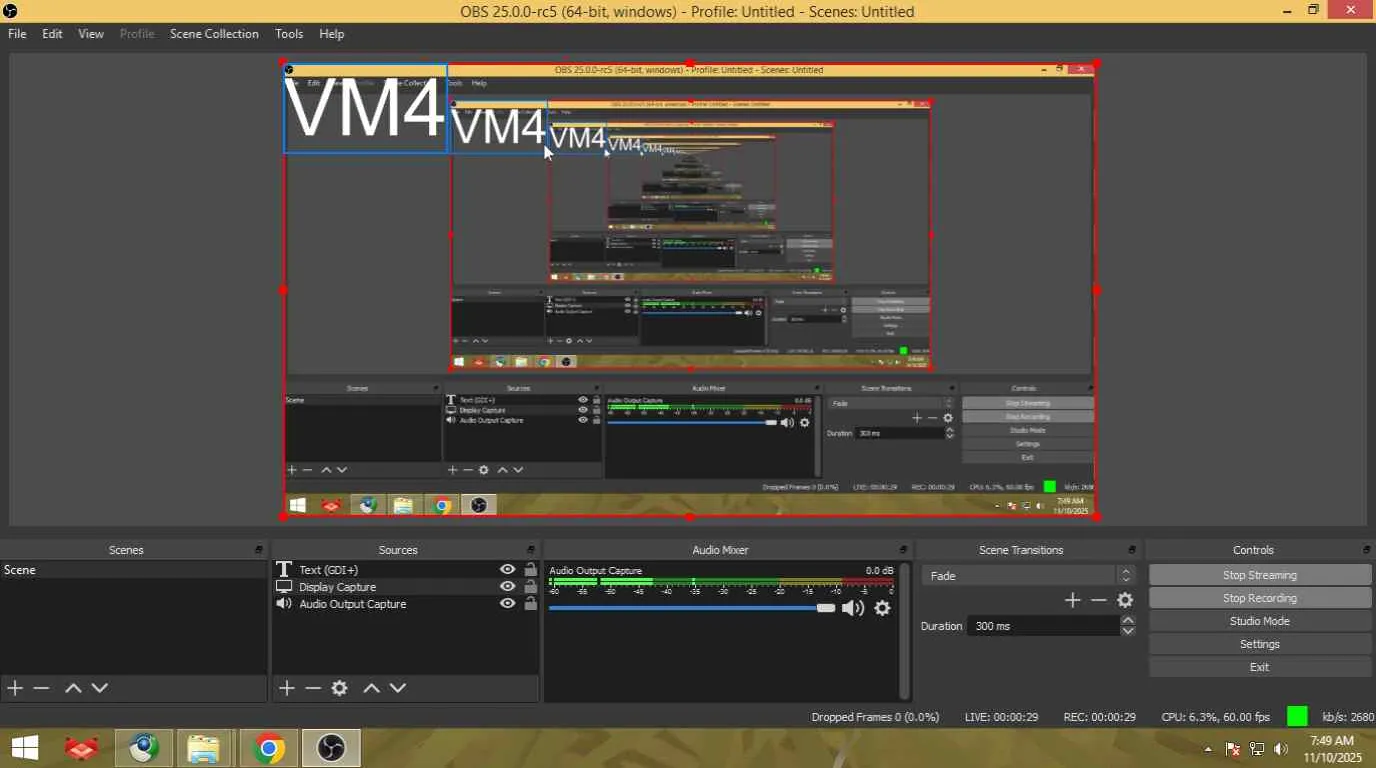Click the Duration field showing 300 ms
The image size is (1376, 768).
tap(1044, 626)
